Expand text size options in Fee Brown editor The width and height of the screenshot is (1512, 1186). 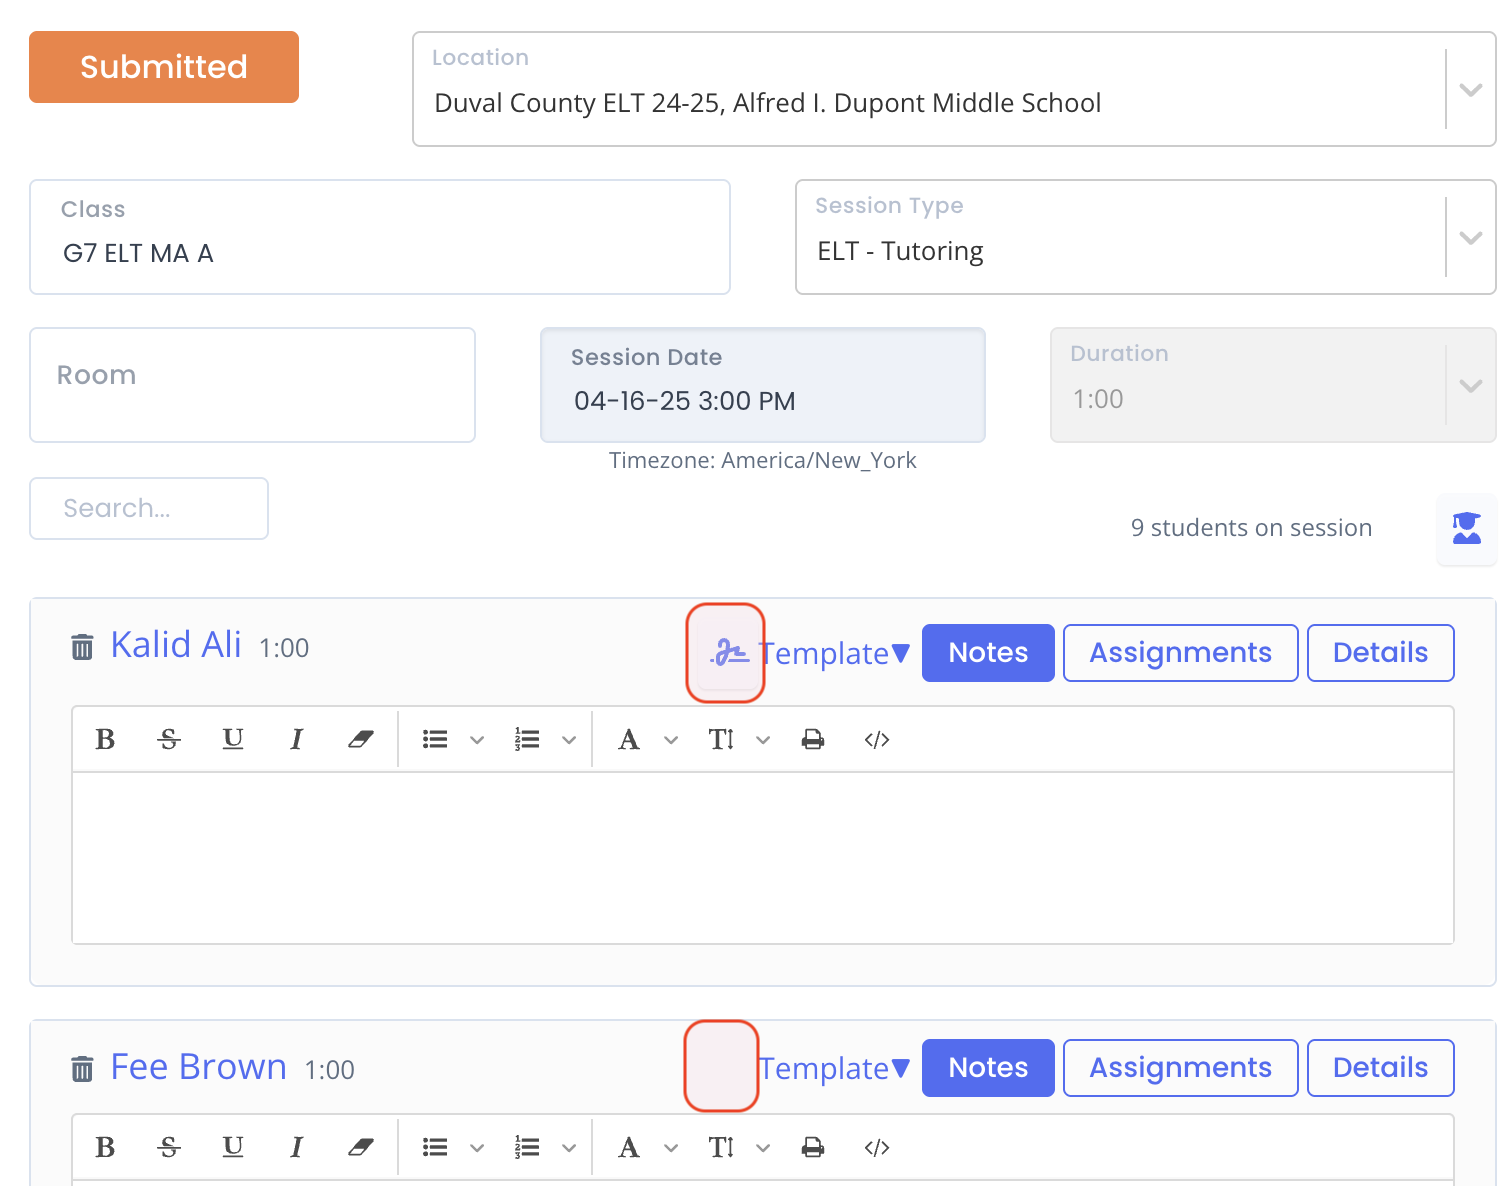tap(763, 1148)
